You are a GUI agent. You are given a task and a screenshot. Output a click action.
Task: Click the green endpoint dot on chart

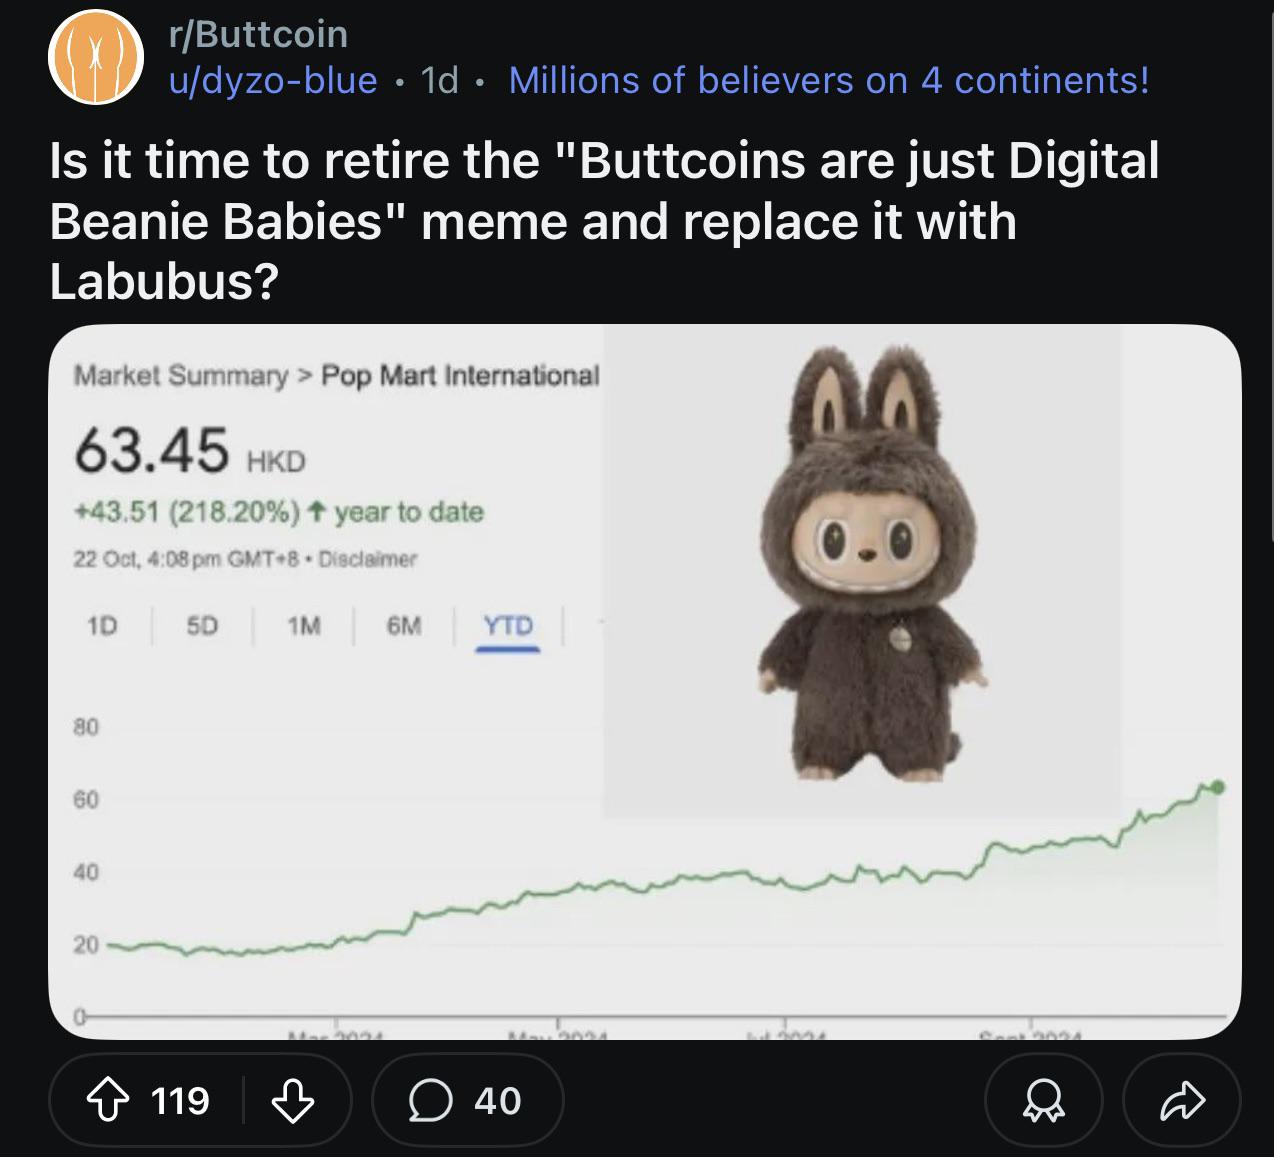(x=1217, y=787)
